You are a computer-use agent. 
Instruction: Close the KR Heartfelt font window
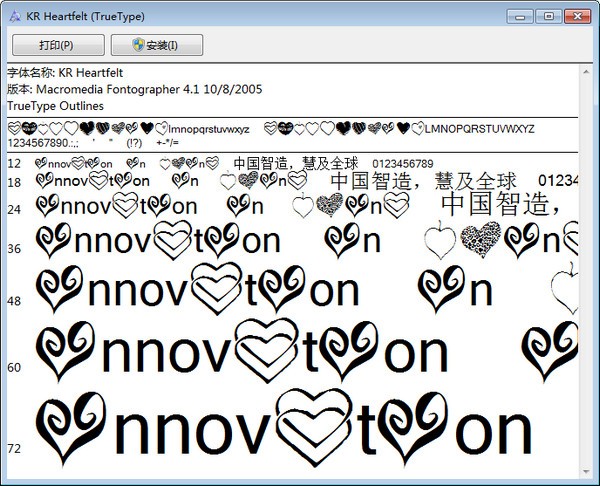tap(577, 16)
